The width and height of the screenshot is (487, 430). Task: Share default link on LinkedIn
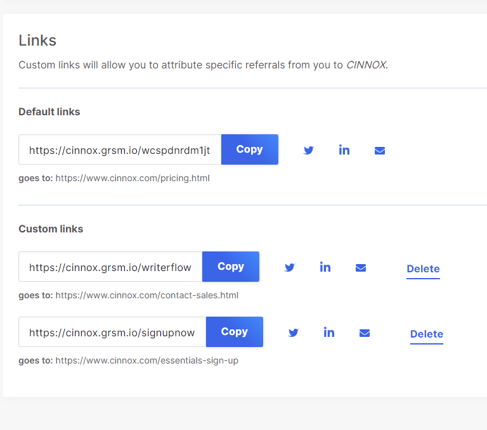click(344, 150)
